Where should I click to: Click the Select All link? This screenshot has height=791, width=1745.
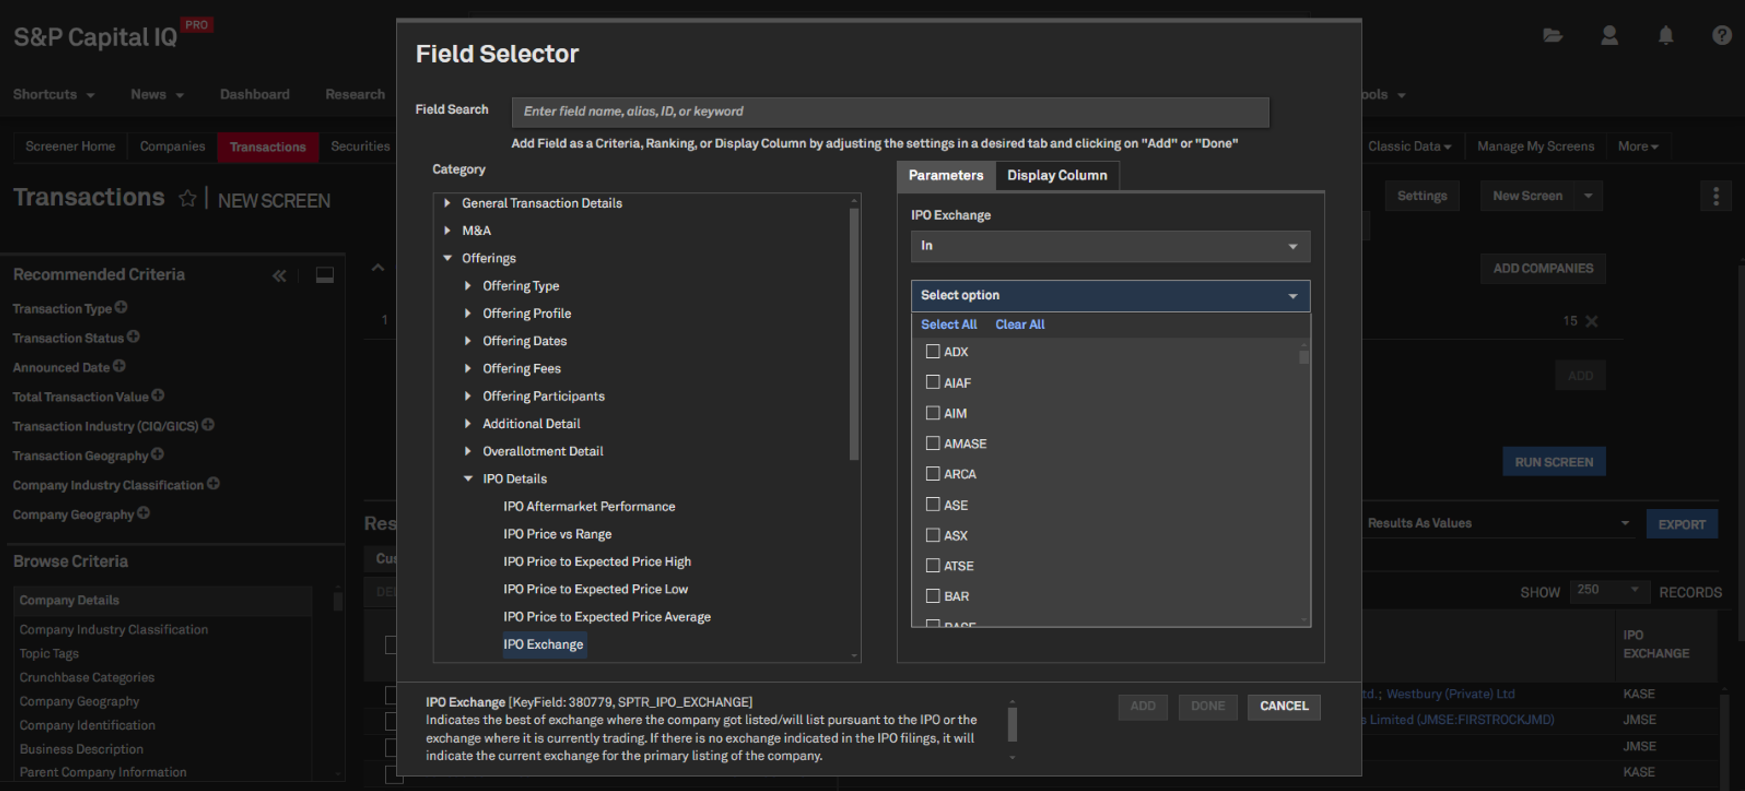[x=948, y=324]
